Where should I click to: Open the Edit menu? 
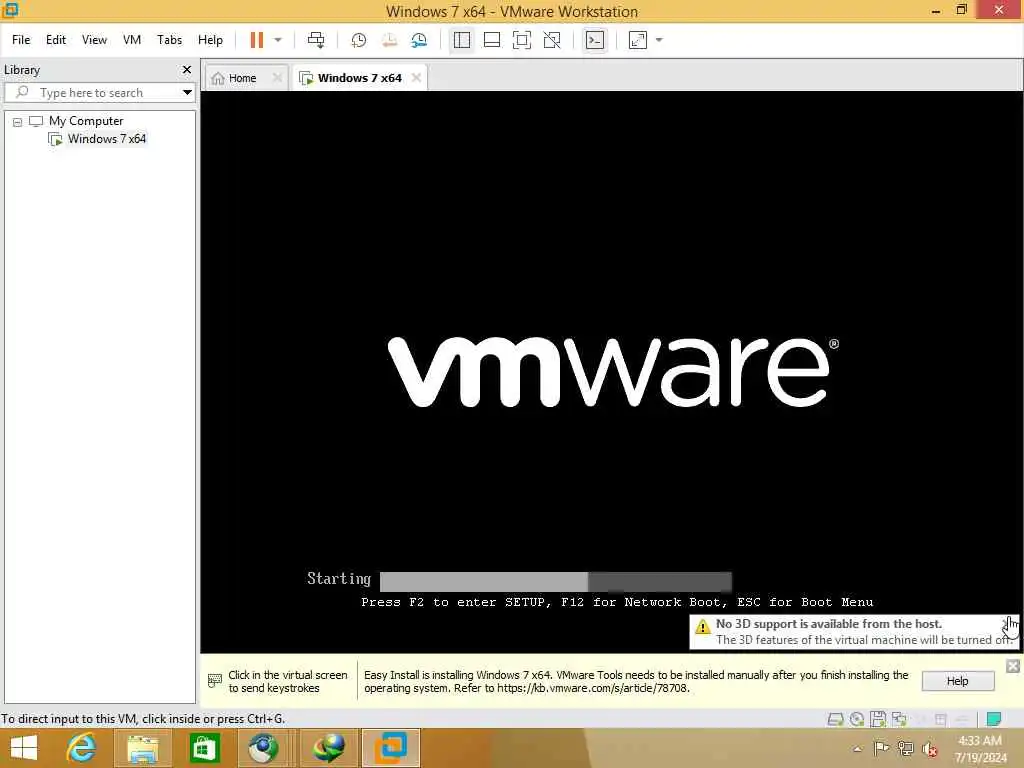(x=56, y=40)
